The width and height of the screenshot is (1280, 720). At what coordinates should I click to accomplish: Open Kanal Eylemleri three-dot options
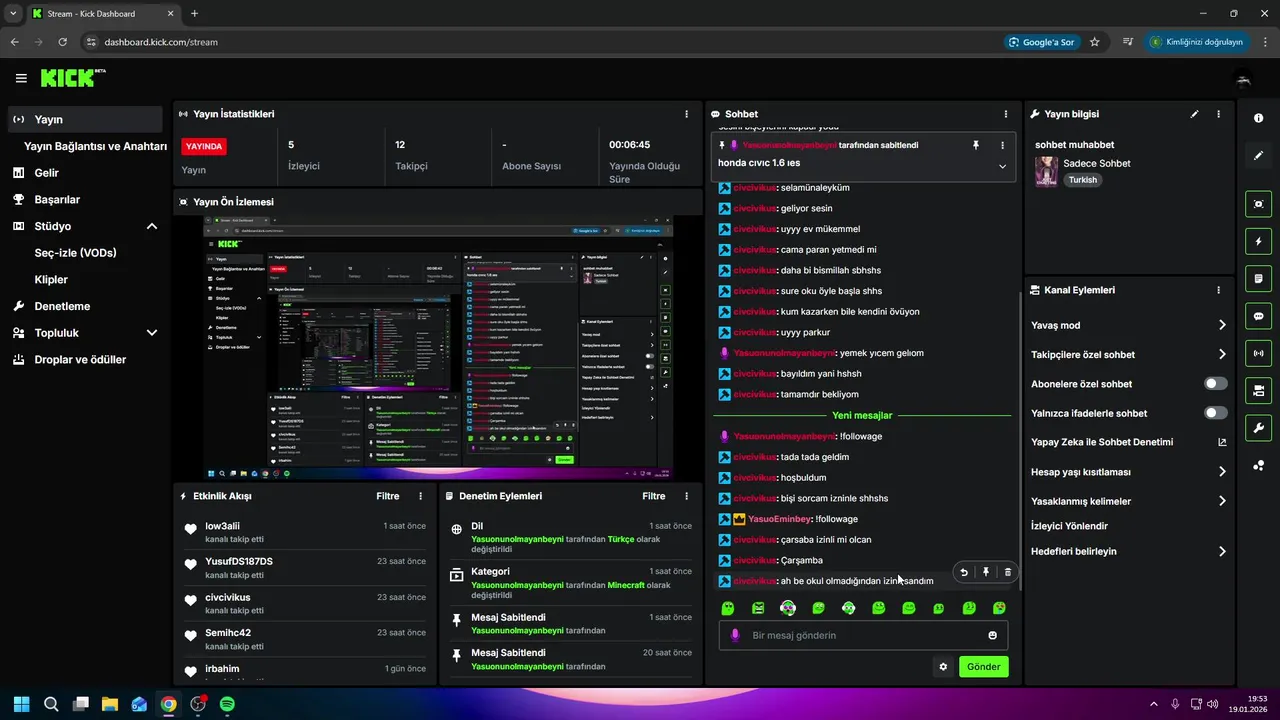(x=1218, y=290)
